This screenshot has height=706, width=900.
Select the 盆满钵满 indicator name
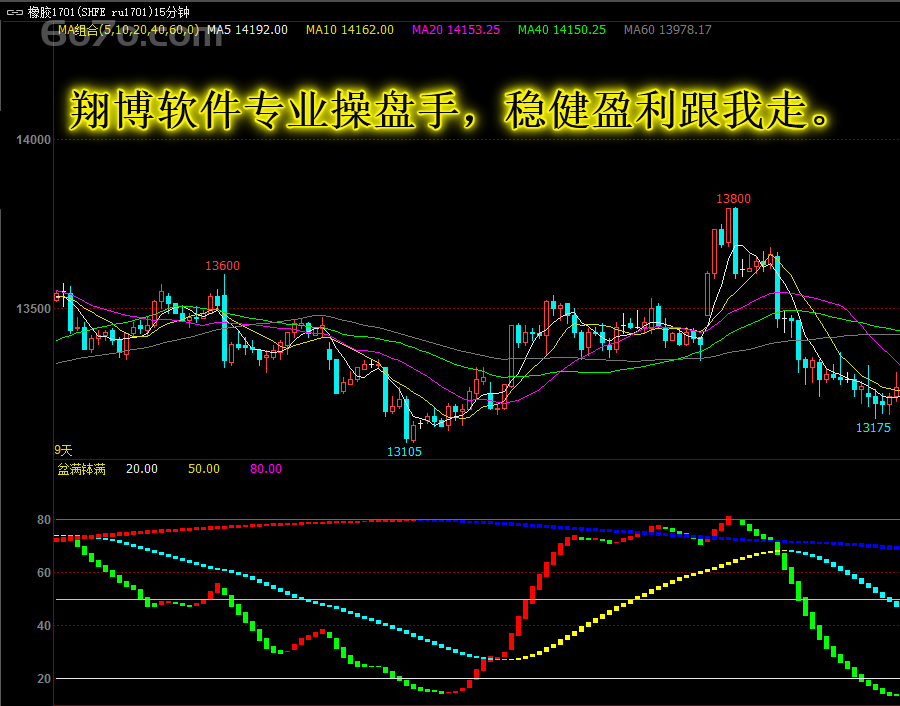tap(82, 470)
